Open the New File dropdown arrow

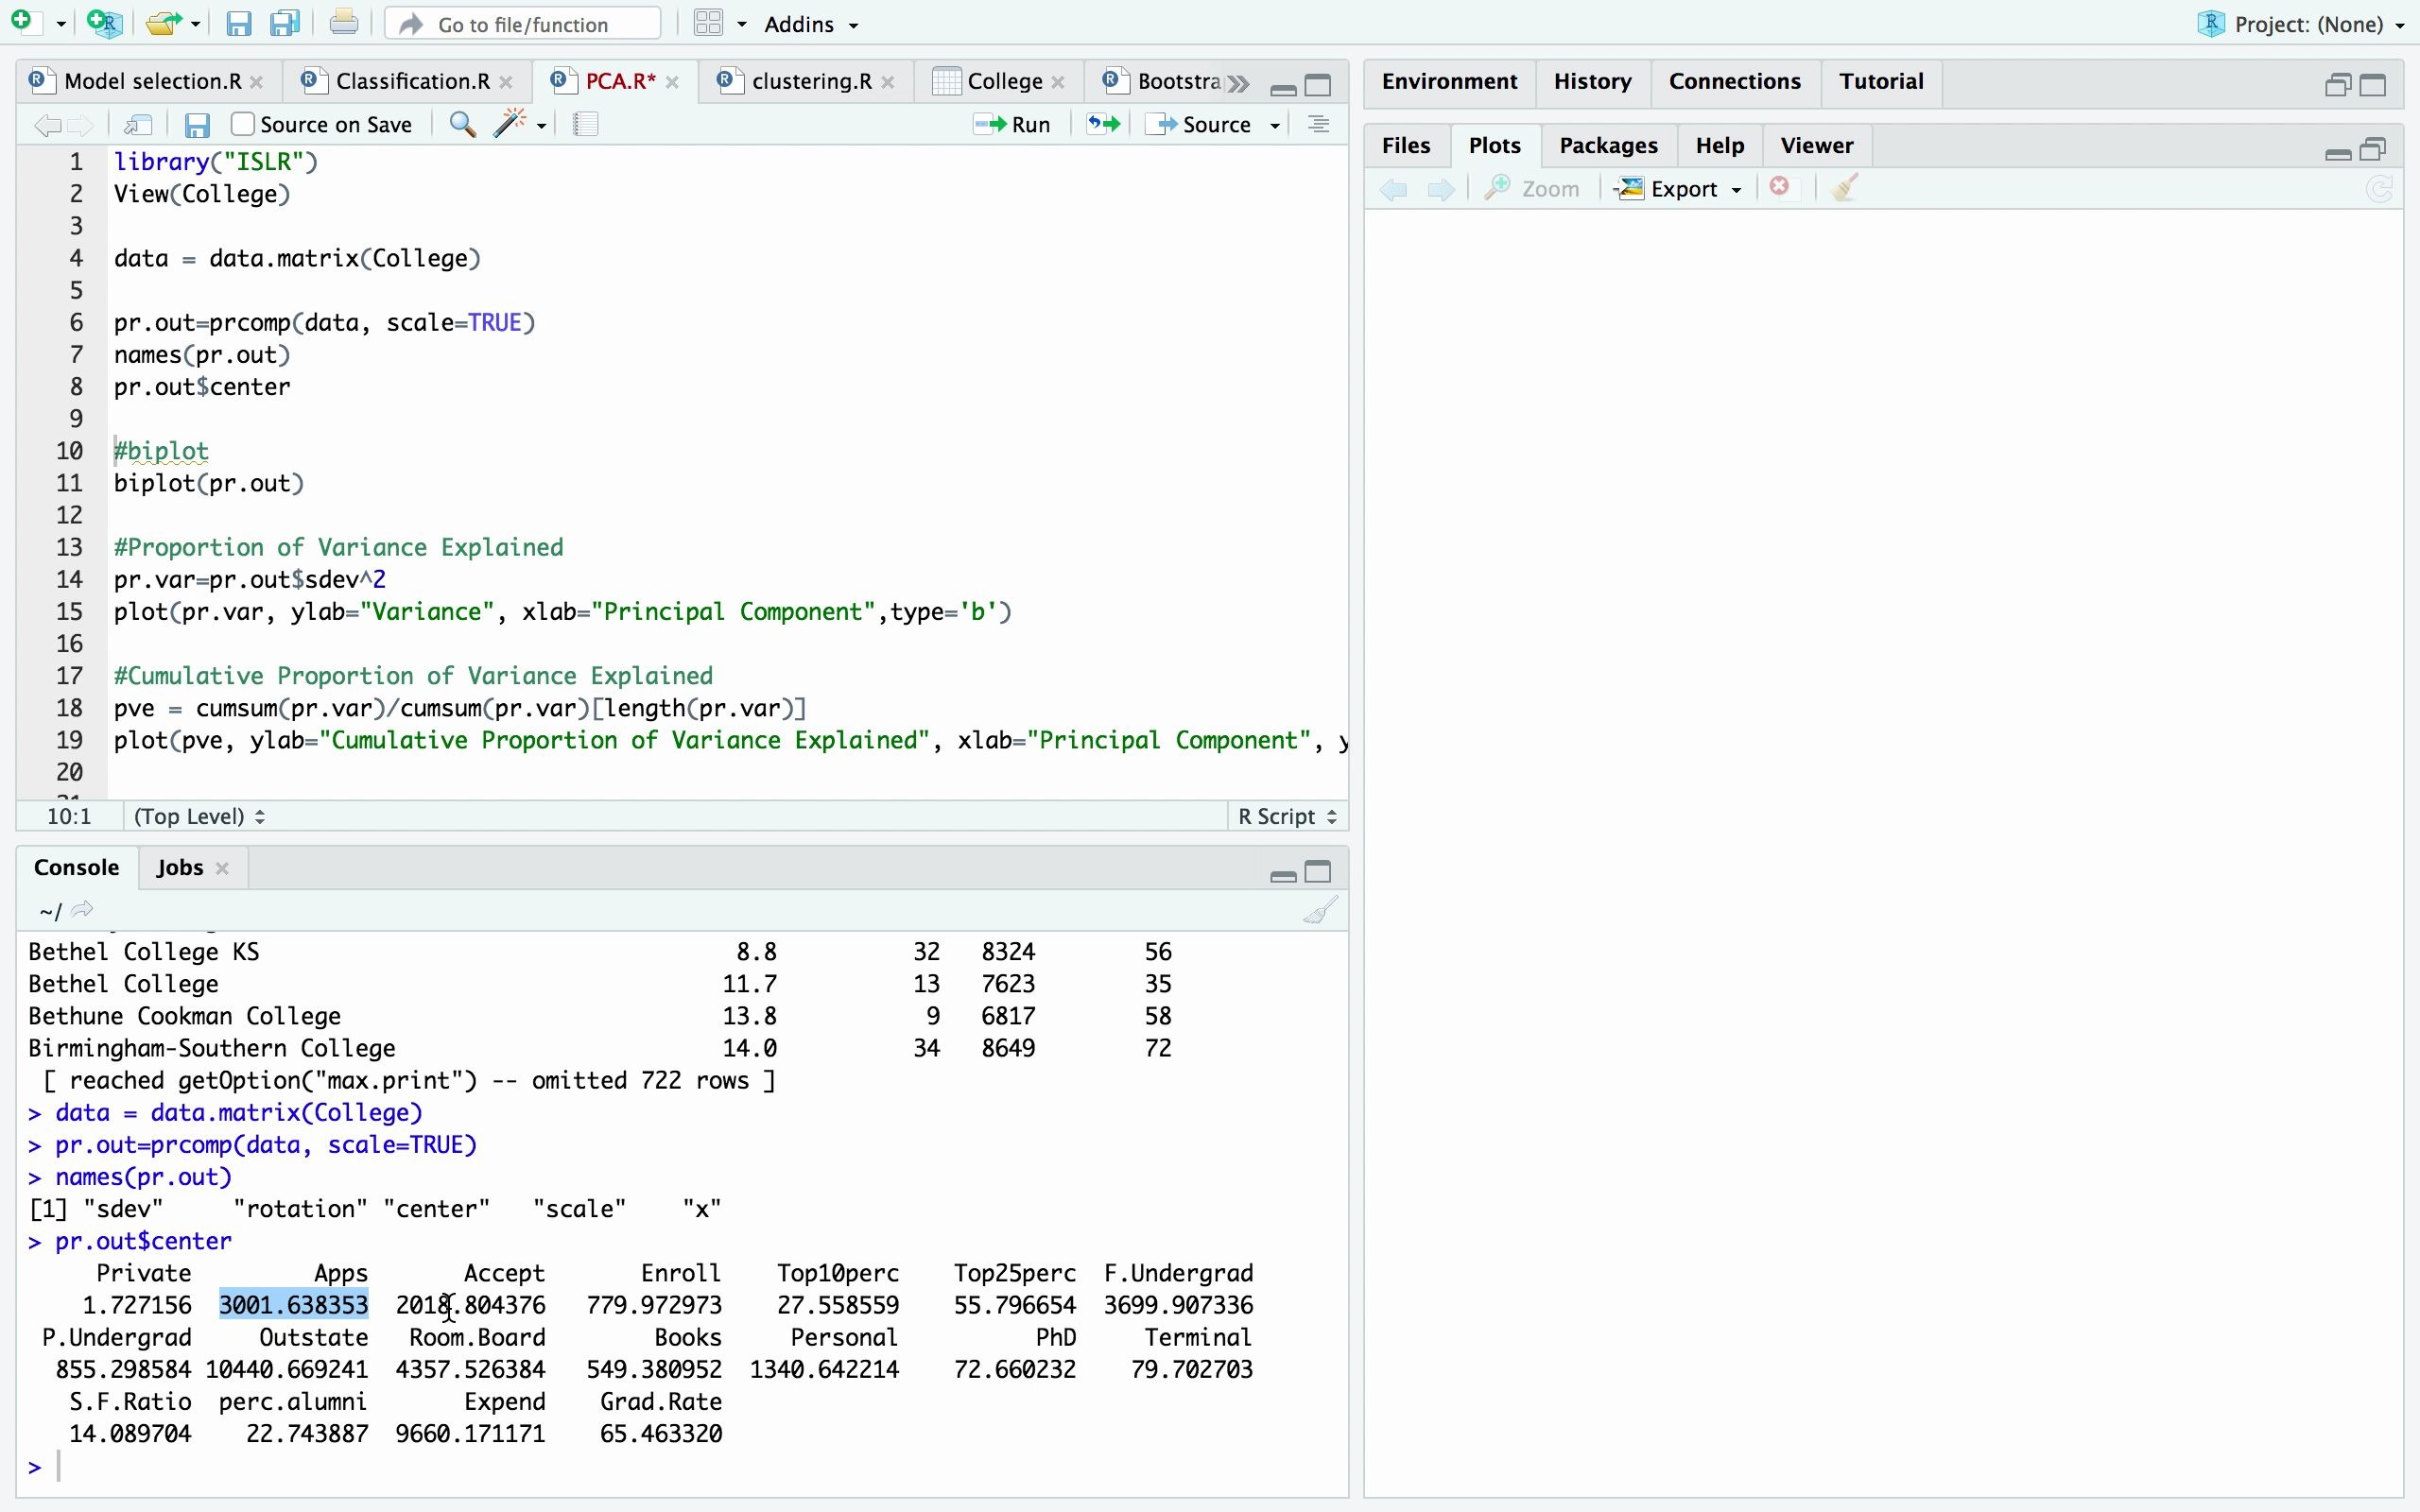coord(61,24)
